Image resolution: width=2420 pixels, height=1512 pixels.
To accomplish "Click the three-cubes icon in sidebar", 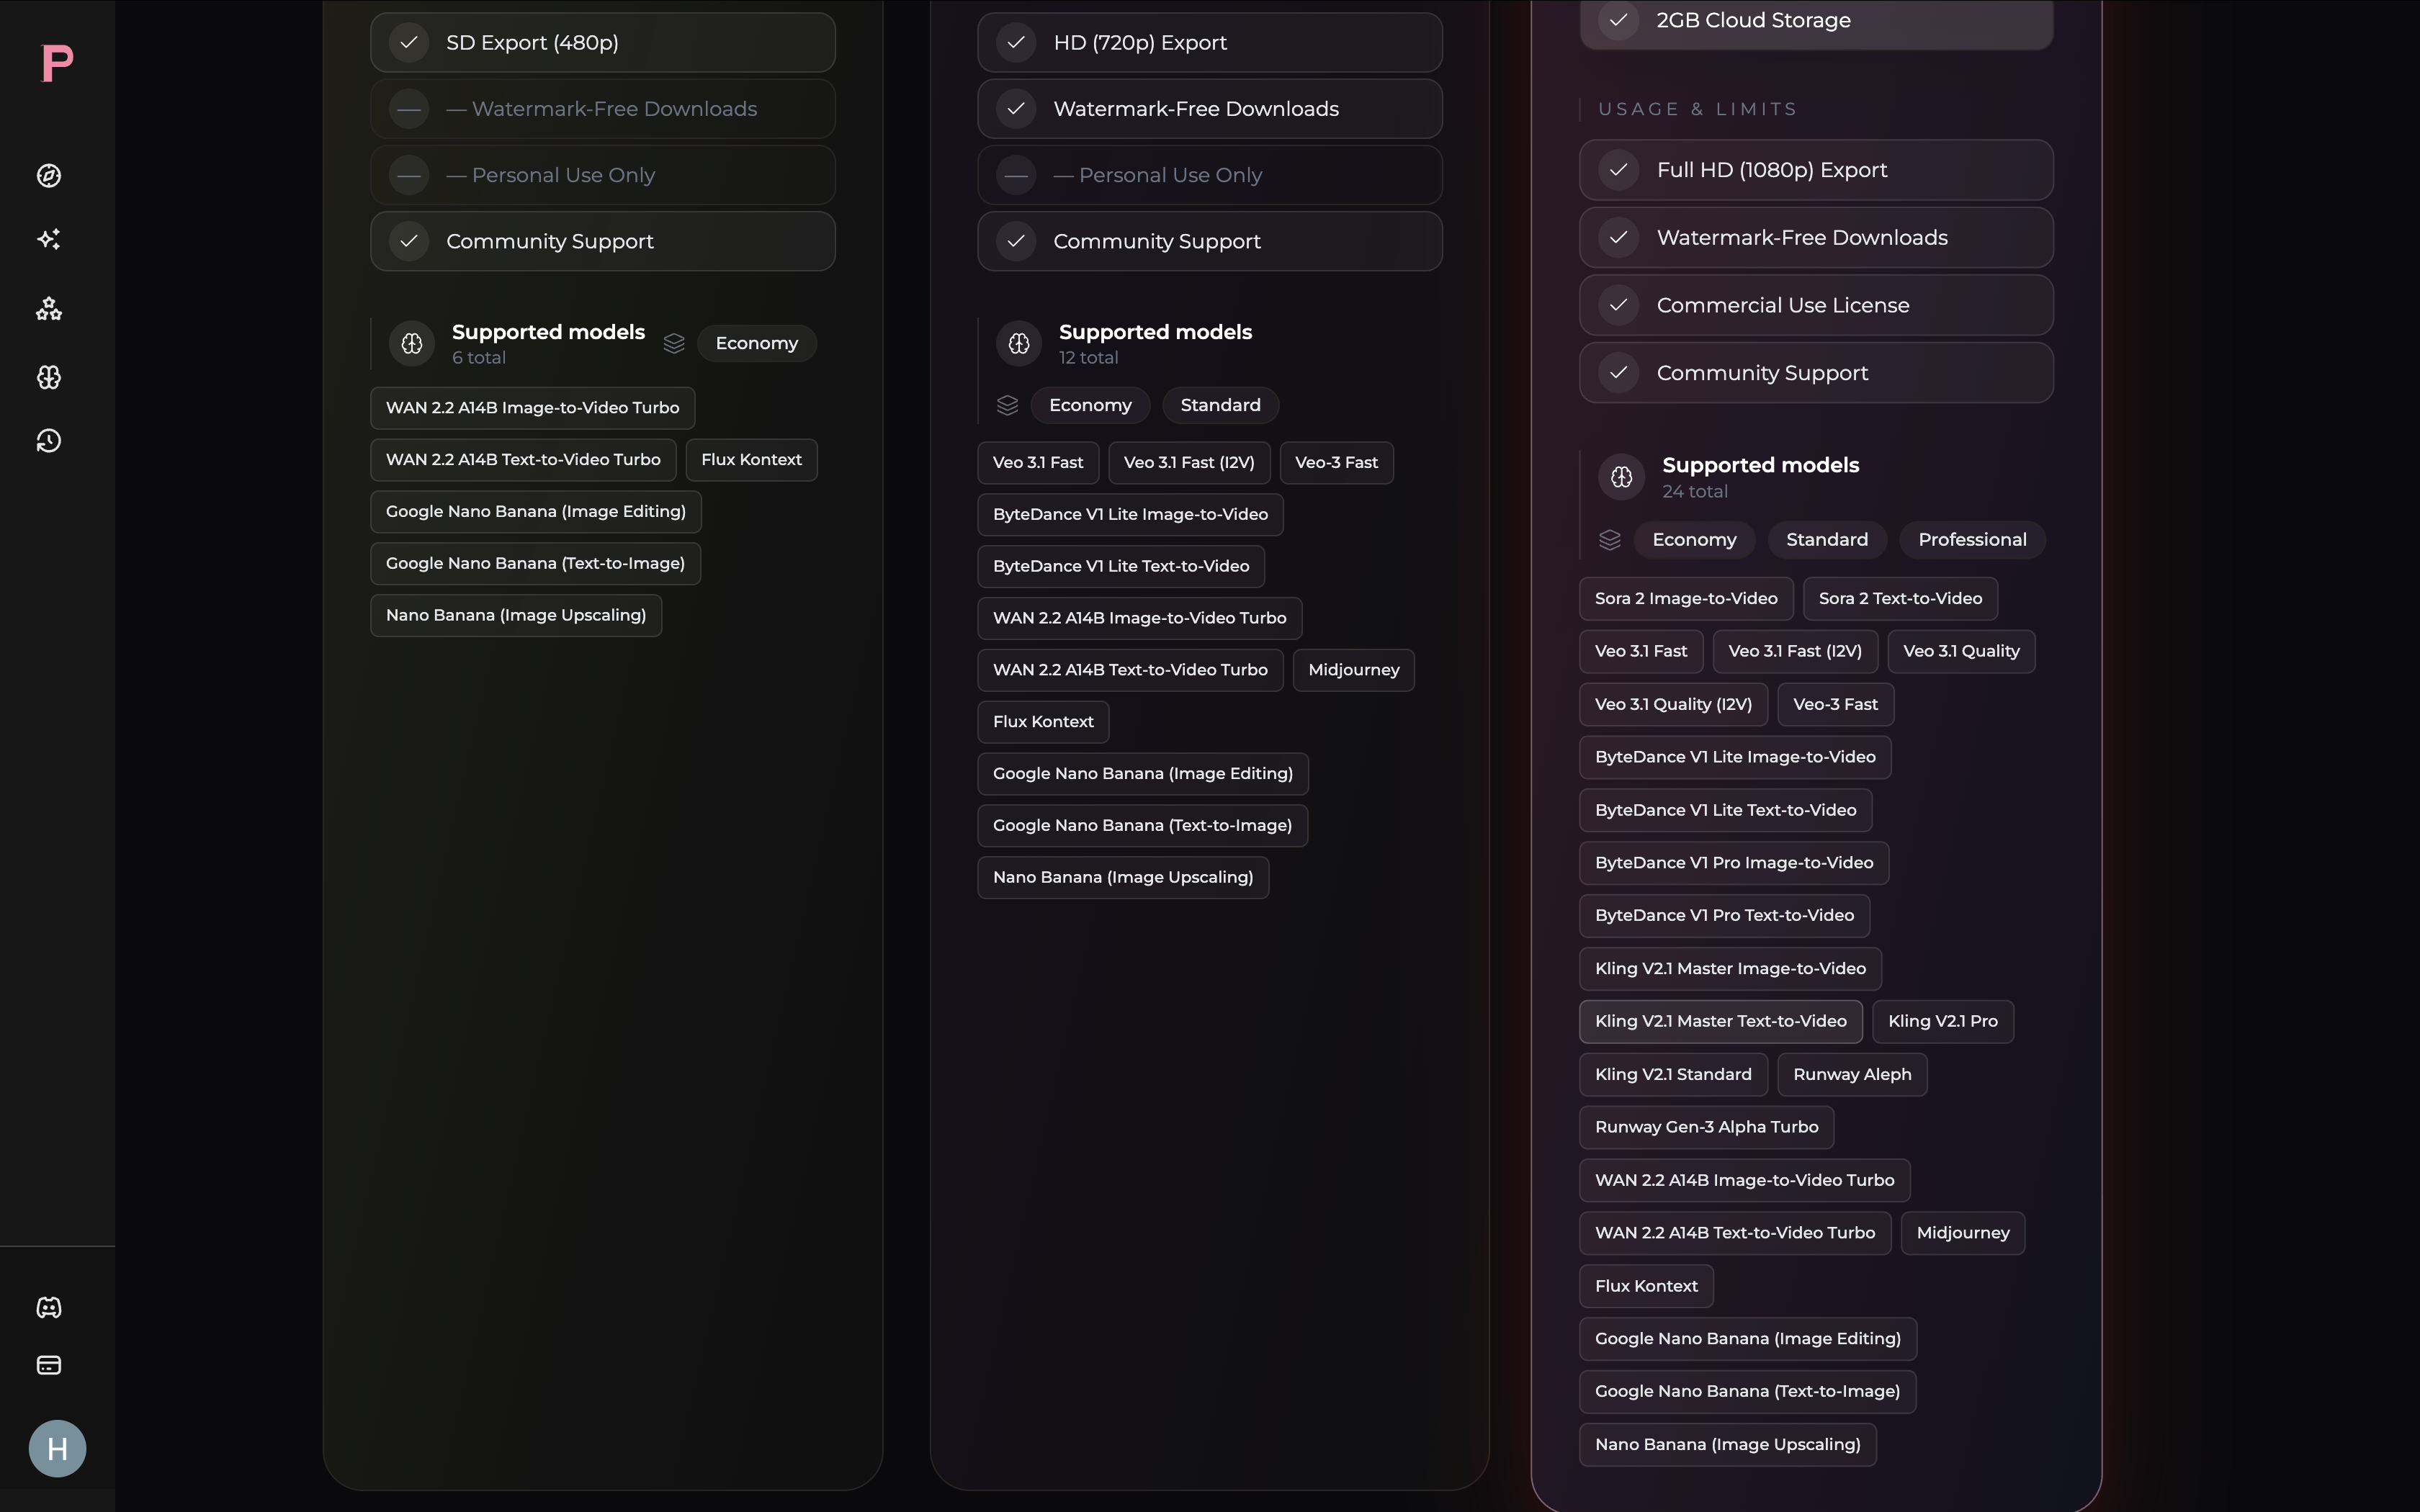I will pos(49,309).
